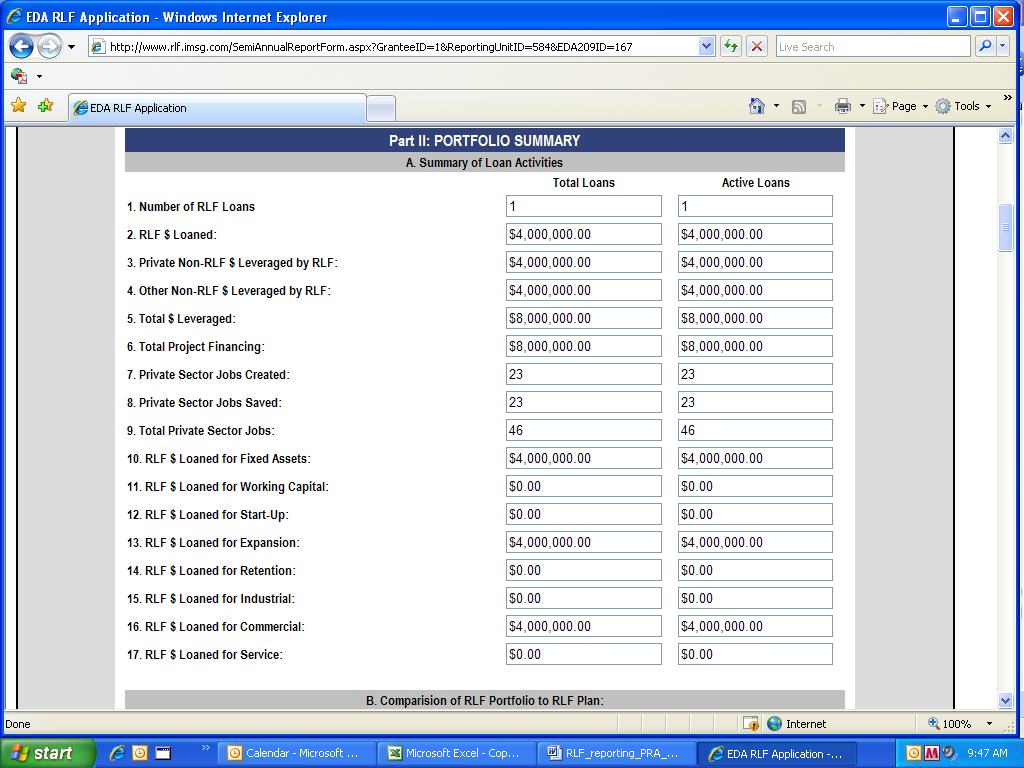
Task: Expand the command bar overflow chevron
Action: 1008,98
